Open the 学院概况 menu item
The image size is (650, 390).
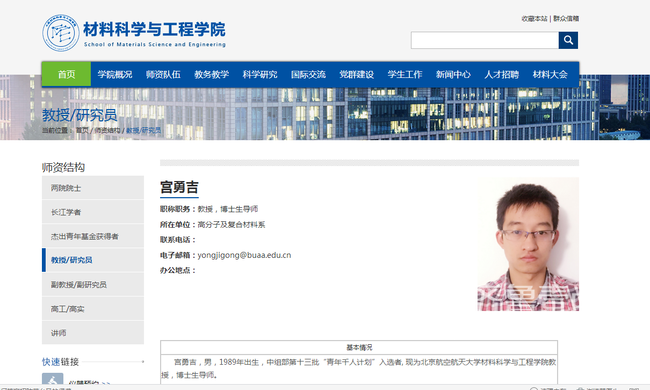(115, 74)
